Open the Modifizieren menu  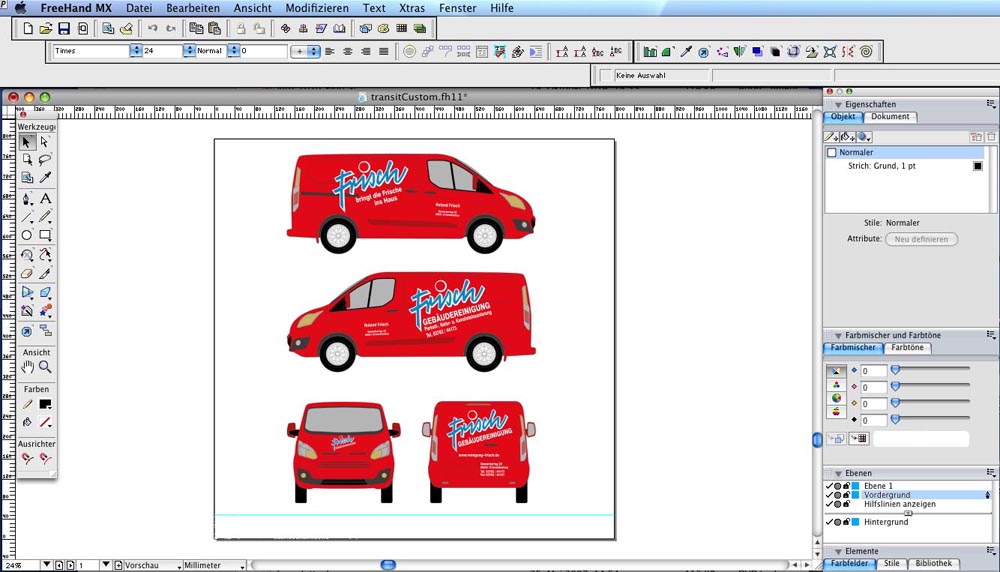pyautogui.click(x=317, y=8)
